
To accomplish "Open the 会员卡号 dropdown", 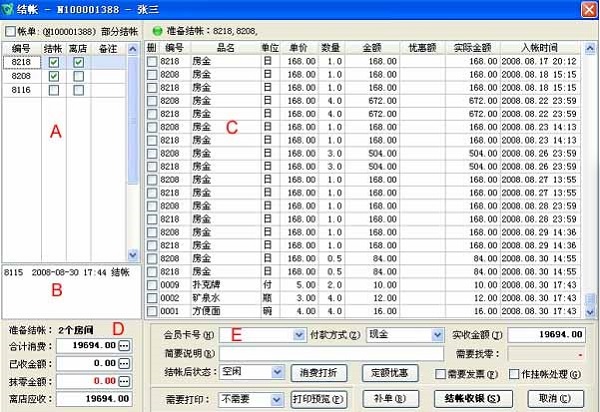I will [299, 335].
